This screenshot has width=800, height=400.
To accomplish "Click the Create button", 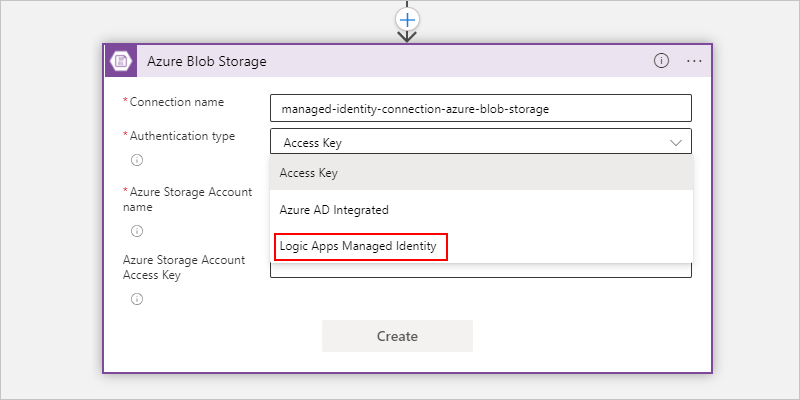I will (x=397, y=336).
